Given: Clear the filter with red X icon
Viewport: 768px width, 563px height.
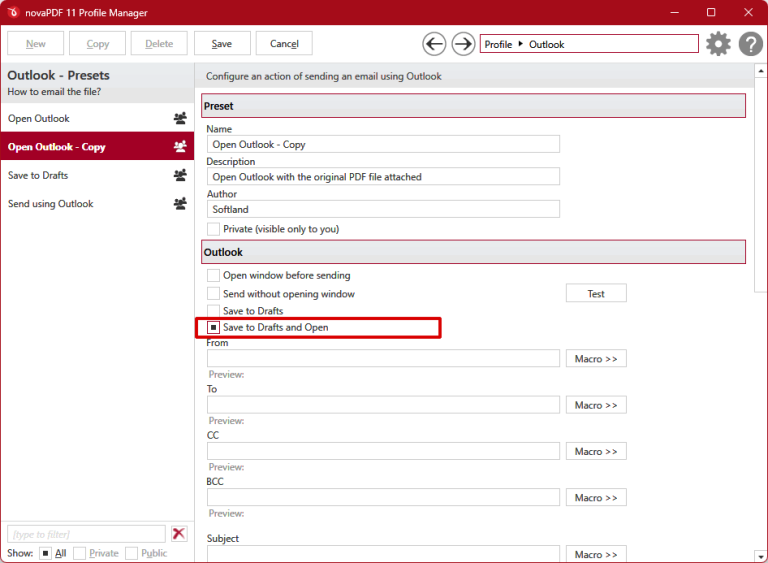Looking at the screenshot, I should click(x=179, y=534).
